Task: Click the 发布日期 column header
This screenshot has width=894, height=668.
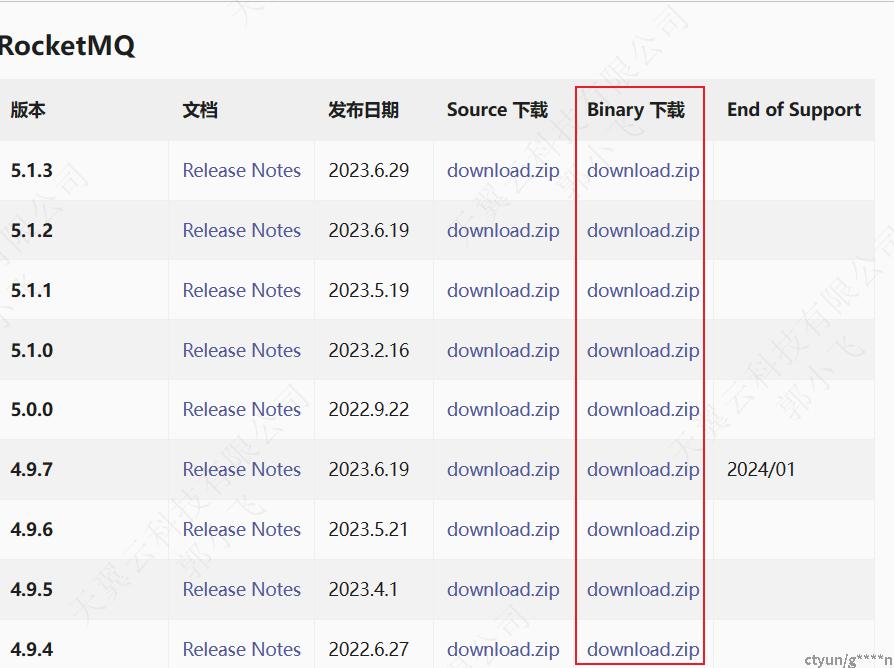Action: click(363, 109)
